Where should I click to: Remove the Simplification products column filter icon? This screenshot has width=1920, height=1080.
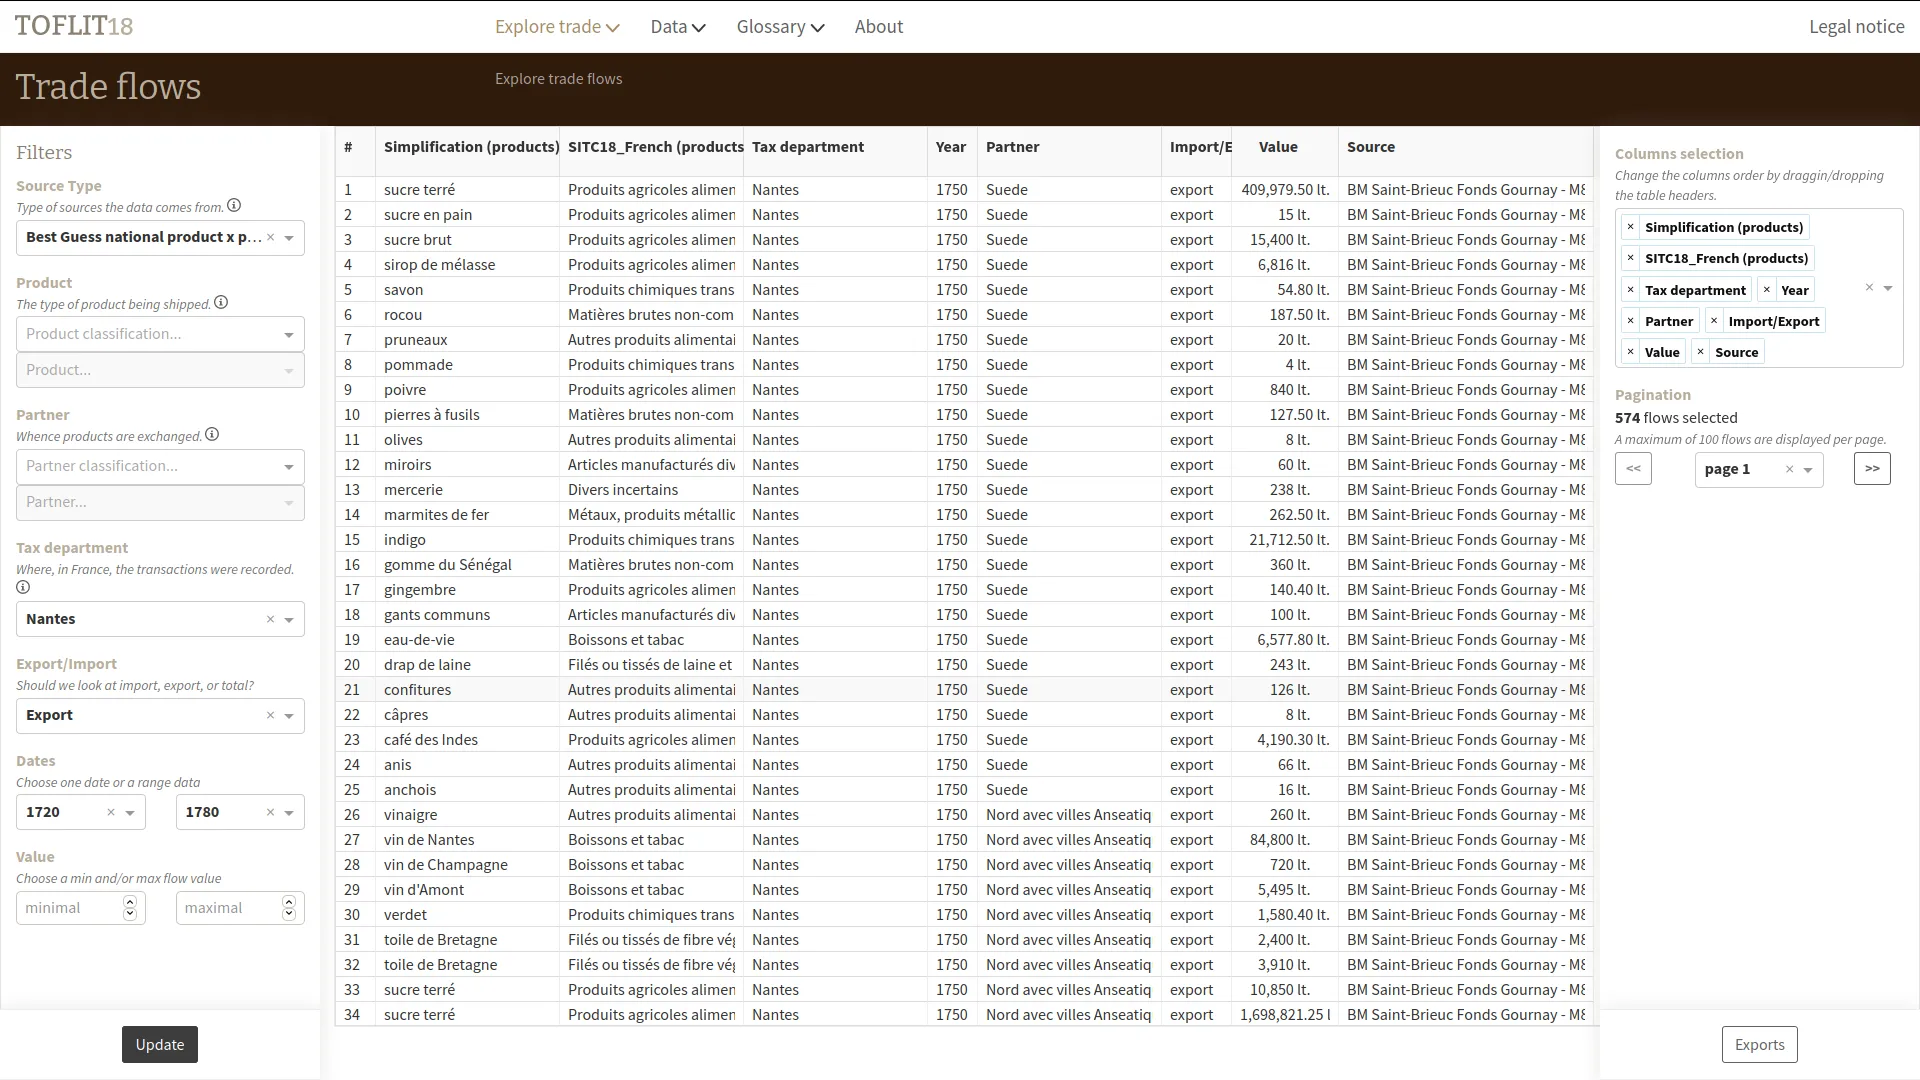point(1631,227)
